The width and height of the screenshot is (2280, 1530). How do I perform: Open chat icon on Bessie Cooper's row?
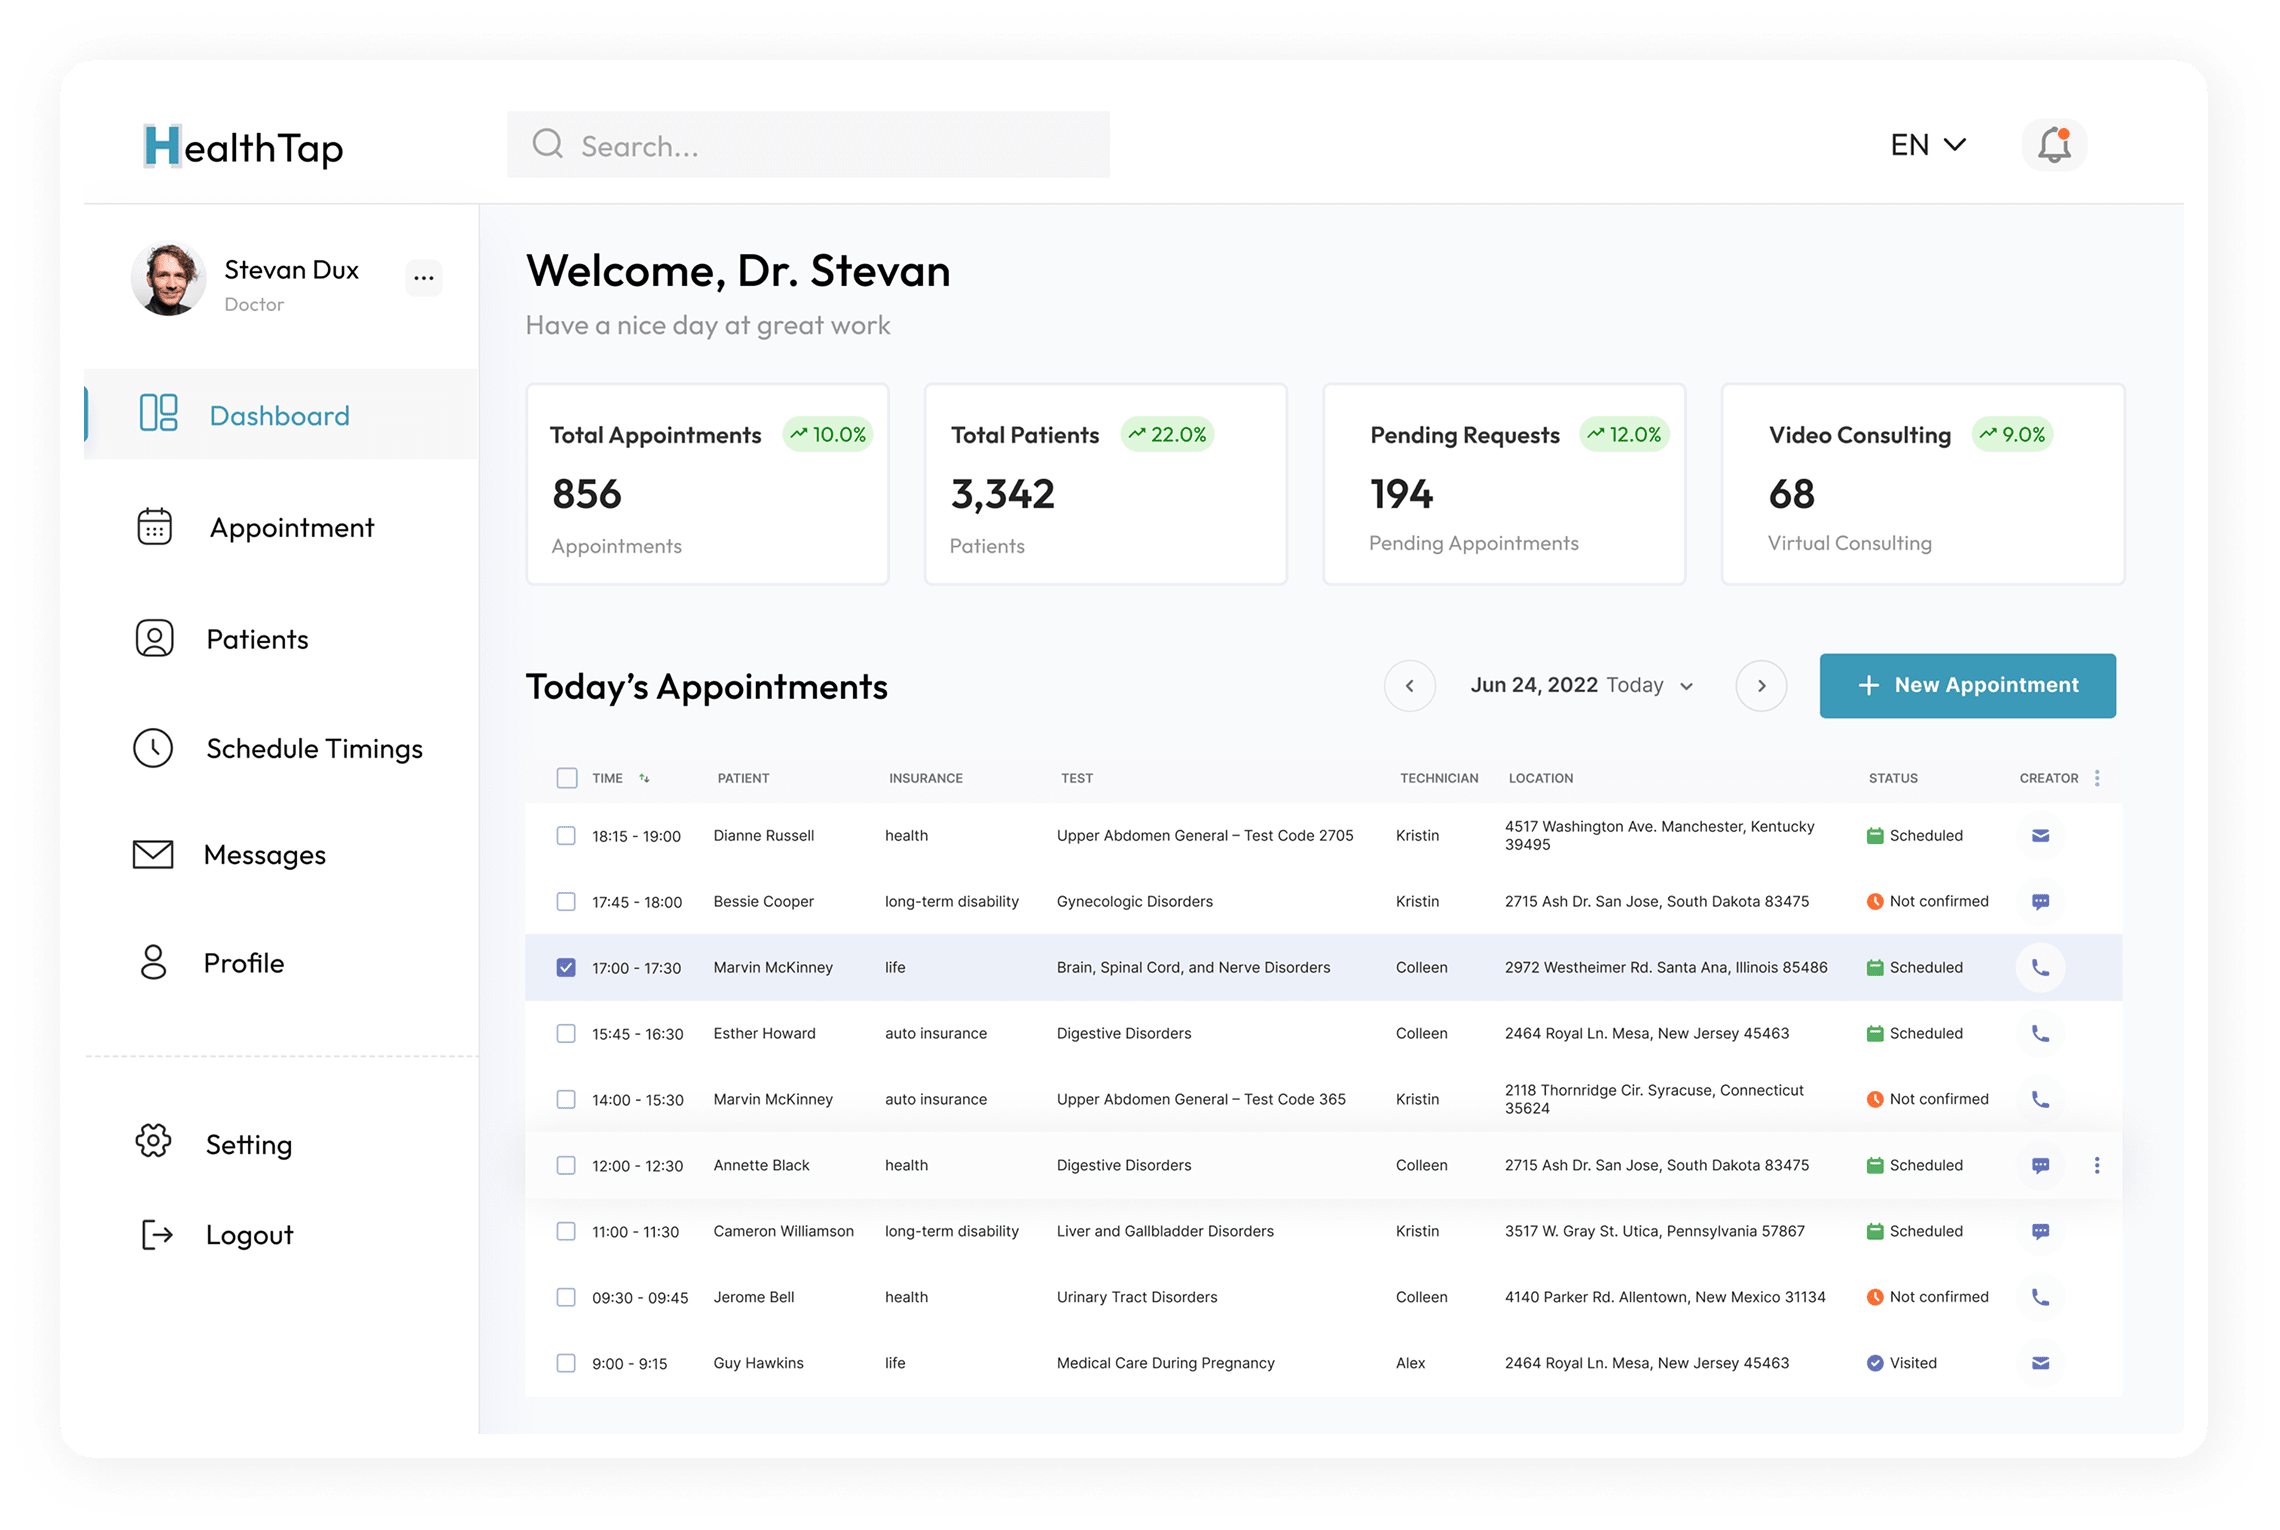click(2040, 901)
